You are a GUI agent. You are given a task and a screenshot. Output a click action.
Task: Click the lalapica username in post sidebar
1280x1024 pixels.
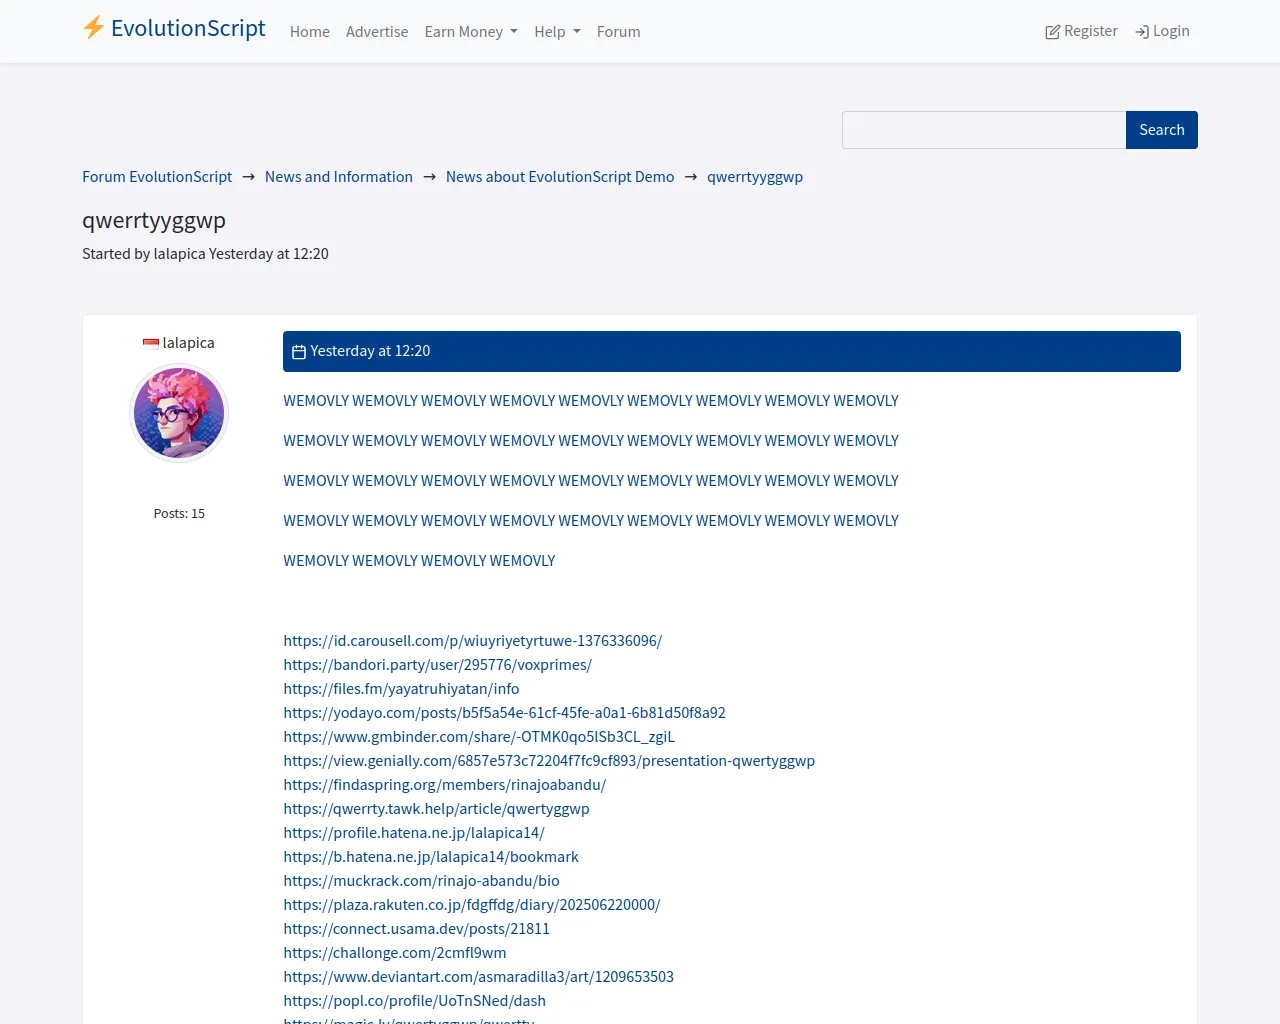click(188, 343)
